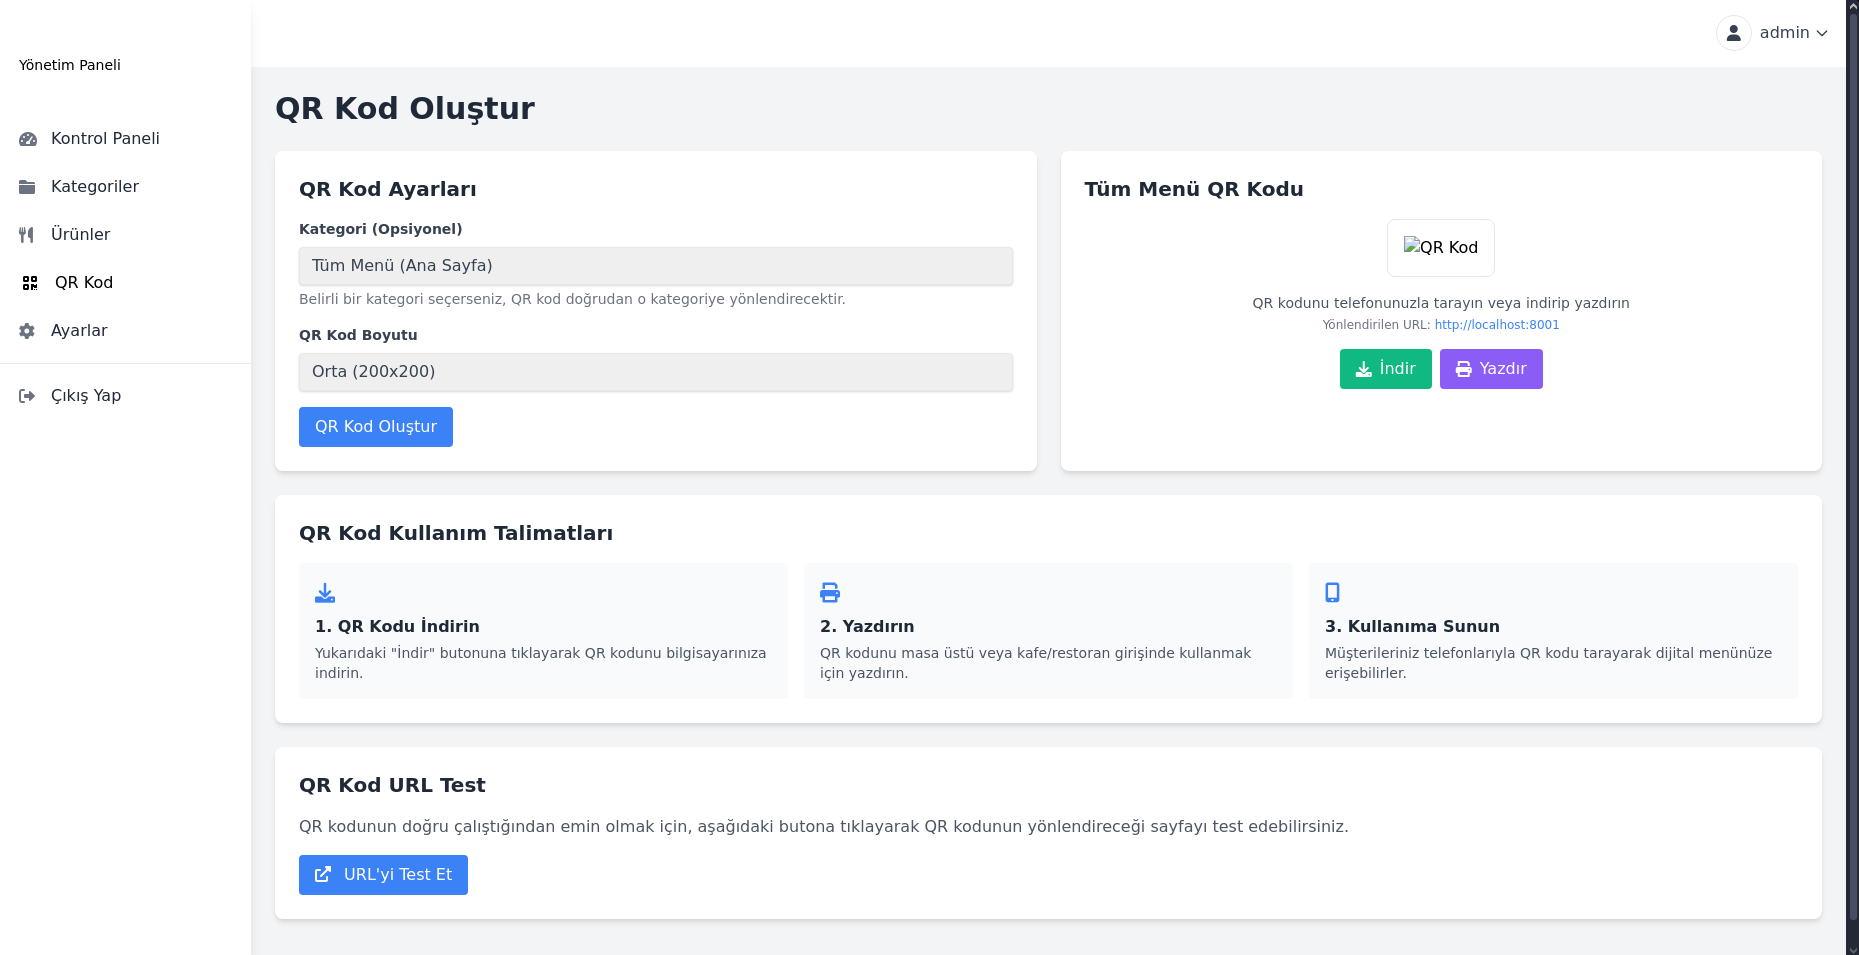This screenshot has height=955, width=1859.
Task: Click the Ürünler utensils icon
Action: tap(27, 235)
